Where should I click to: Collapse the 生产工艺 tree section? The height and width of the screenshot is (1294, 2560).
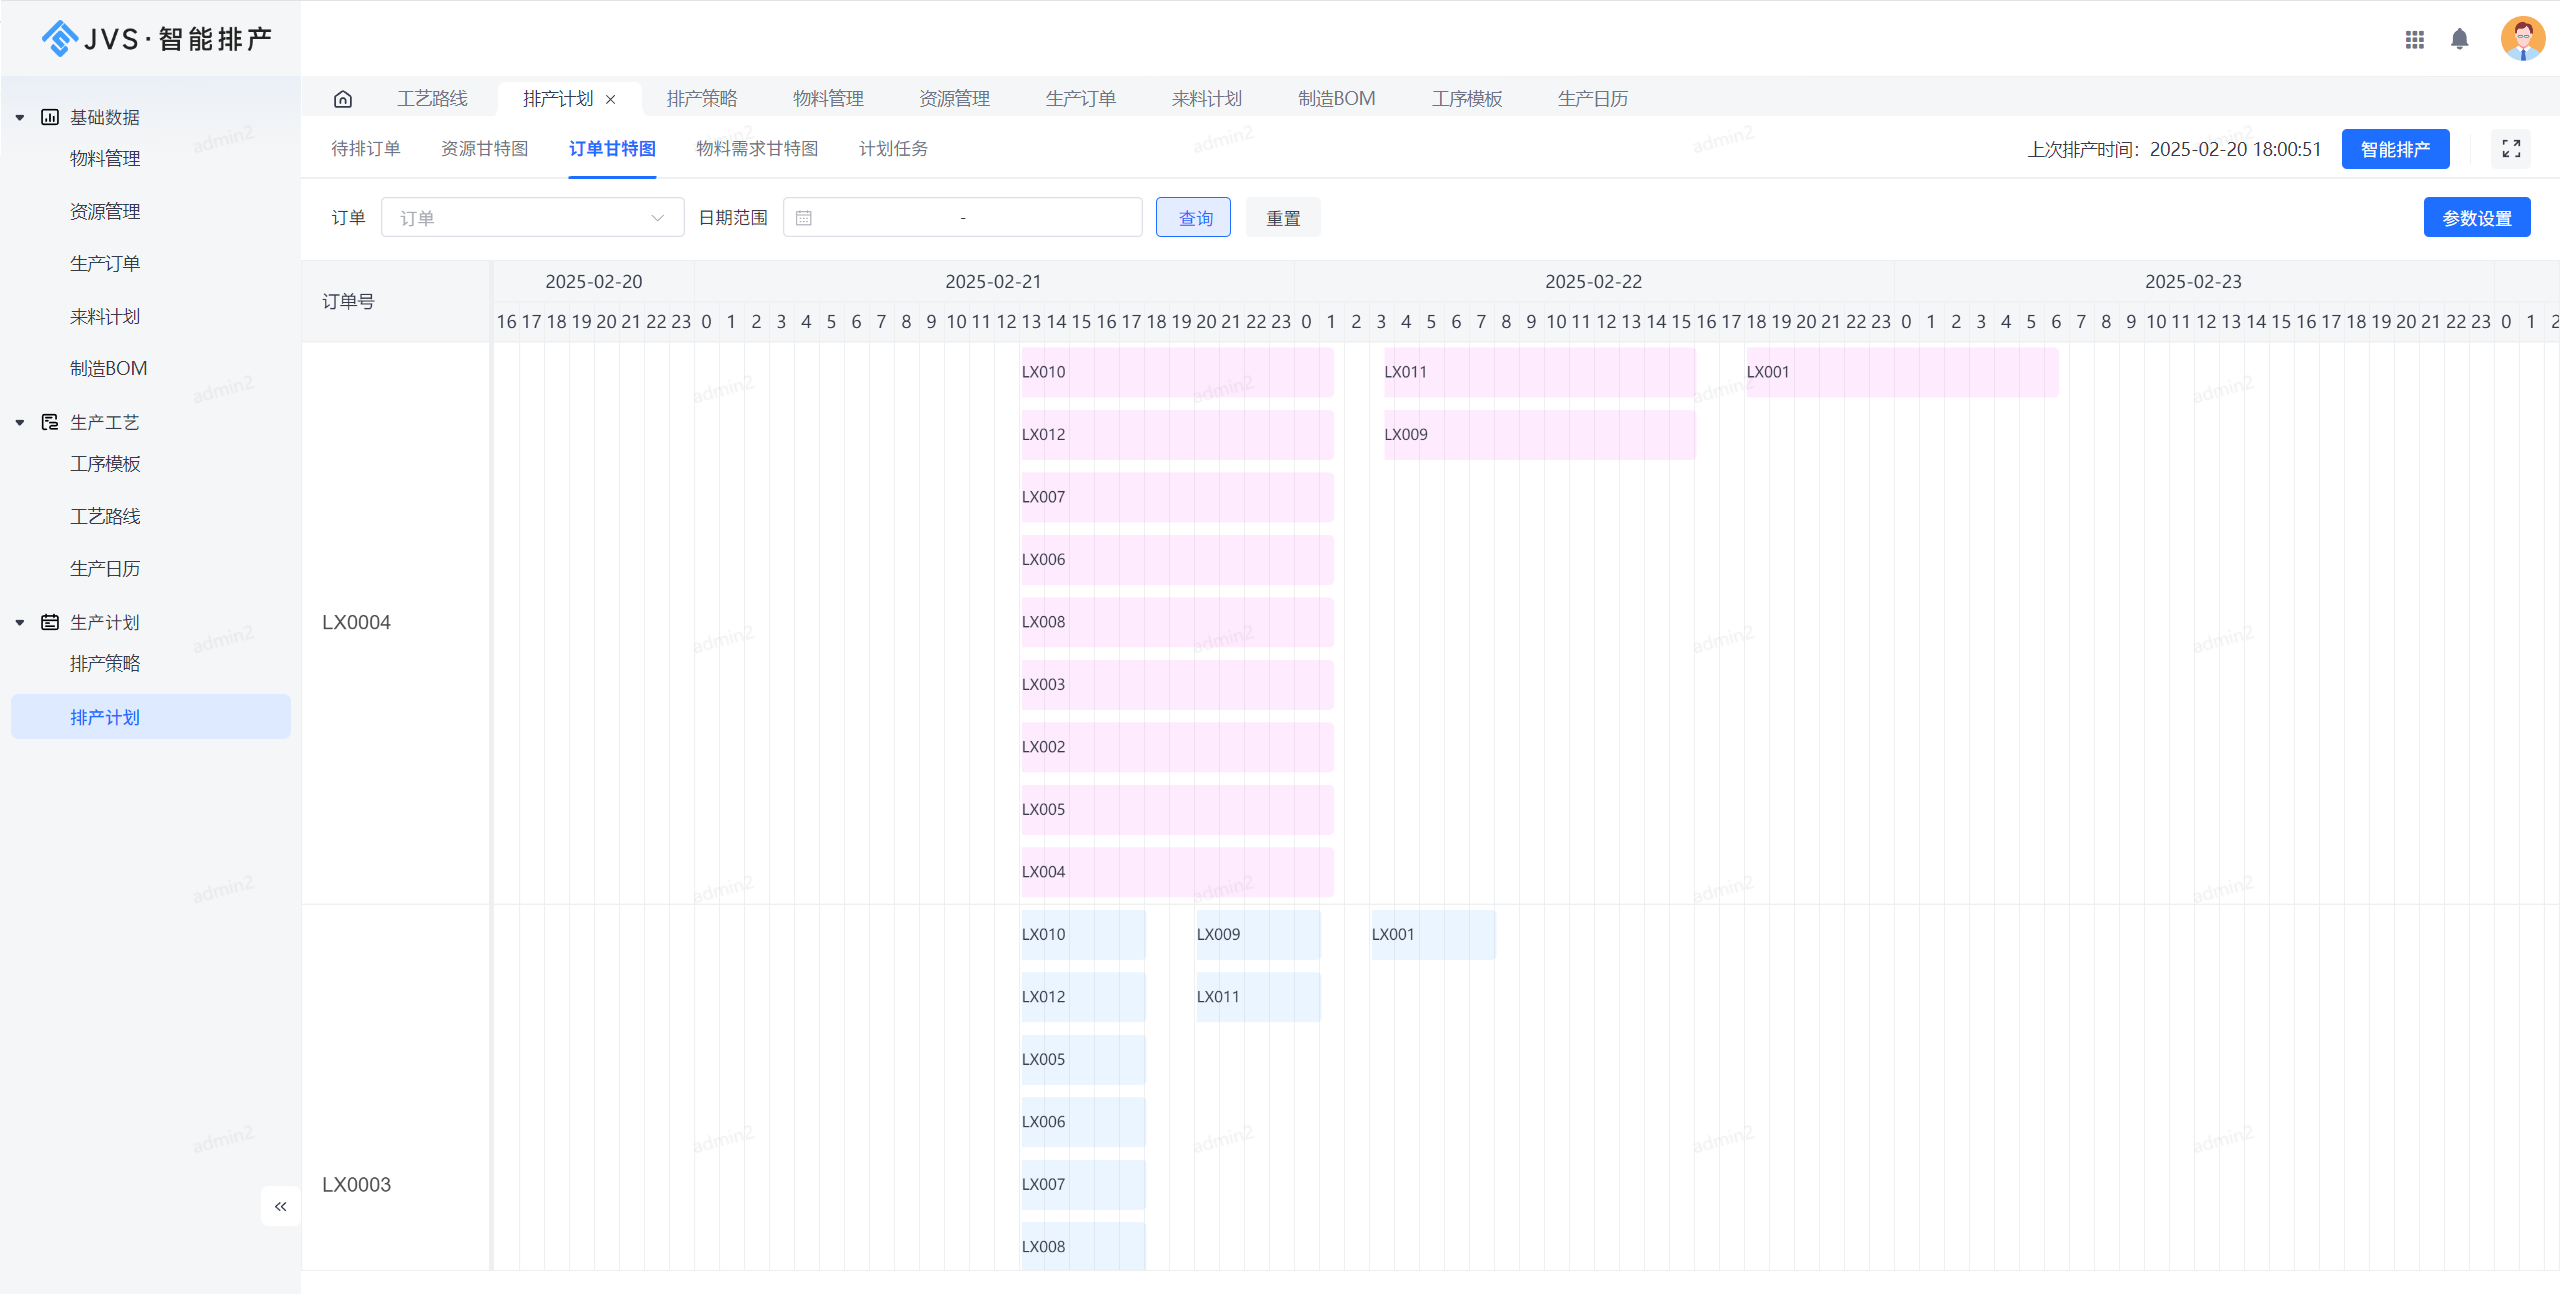click(x=20, y=423)
